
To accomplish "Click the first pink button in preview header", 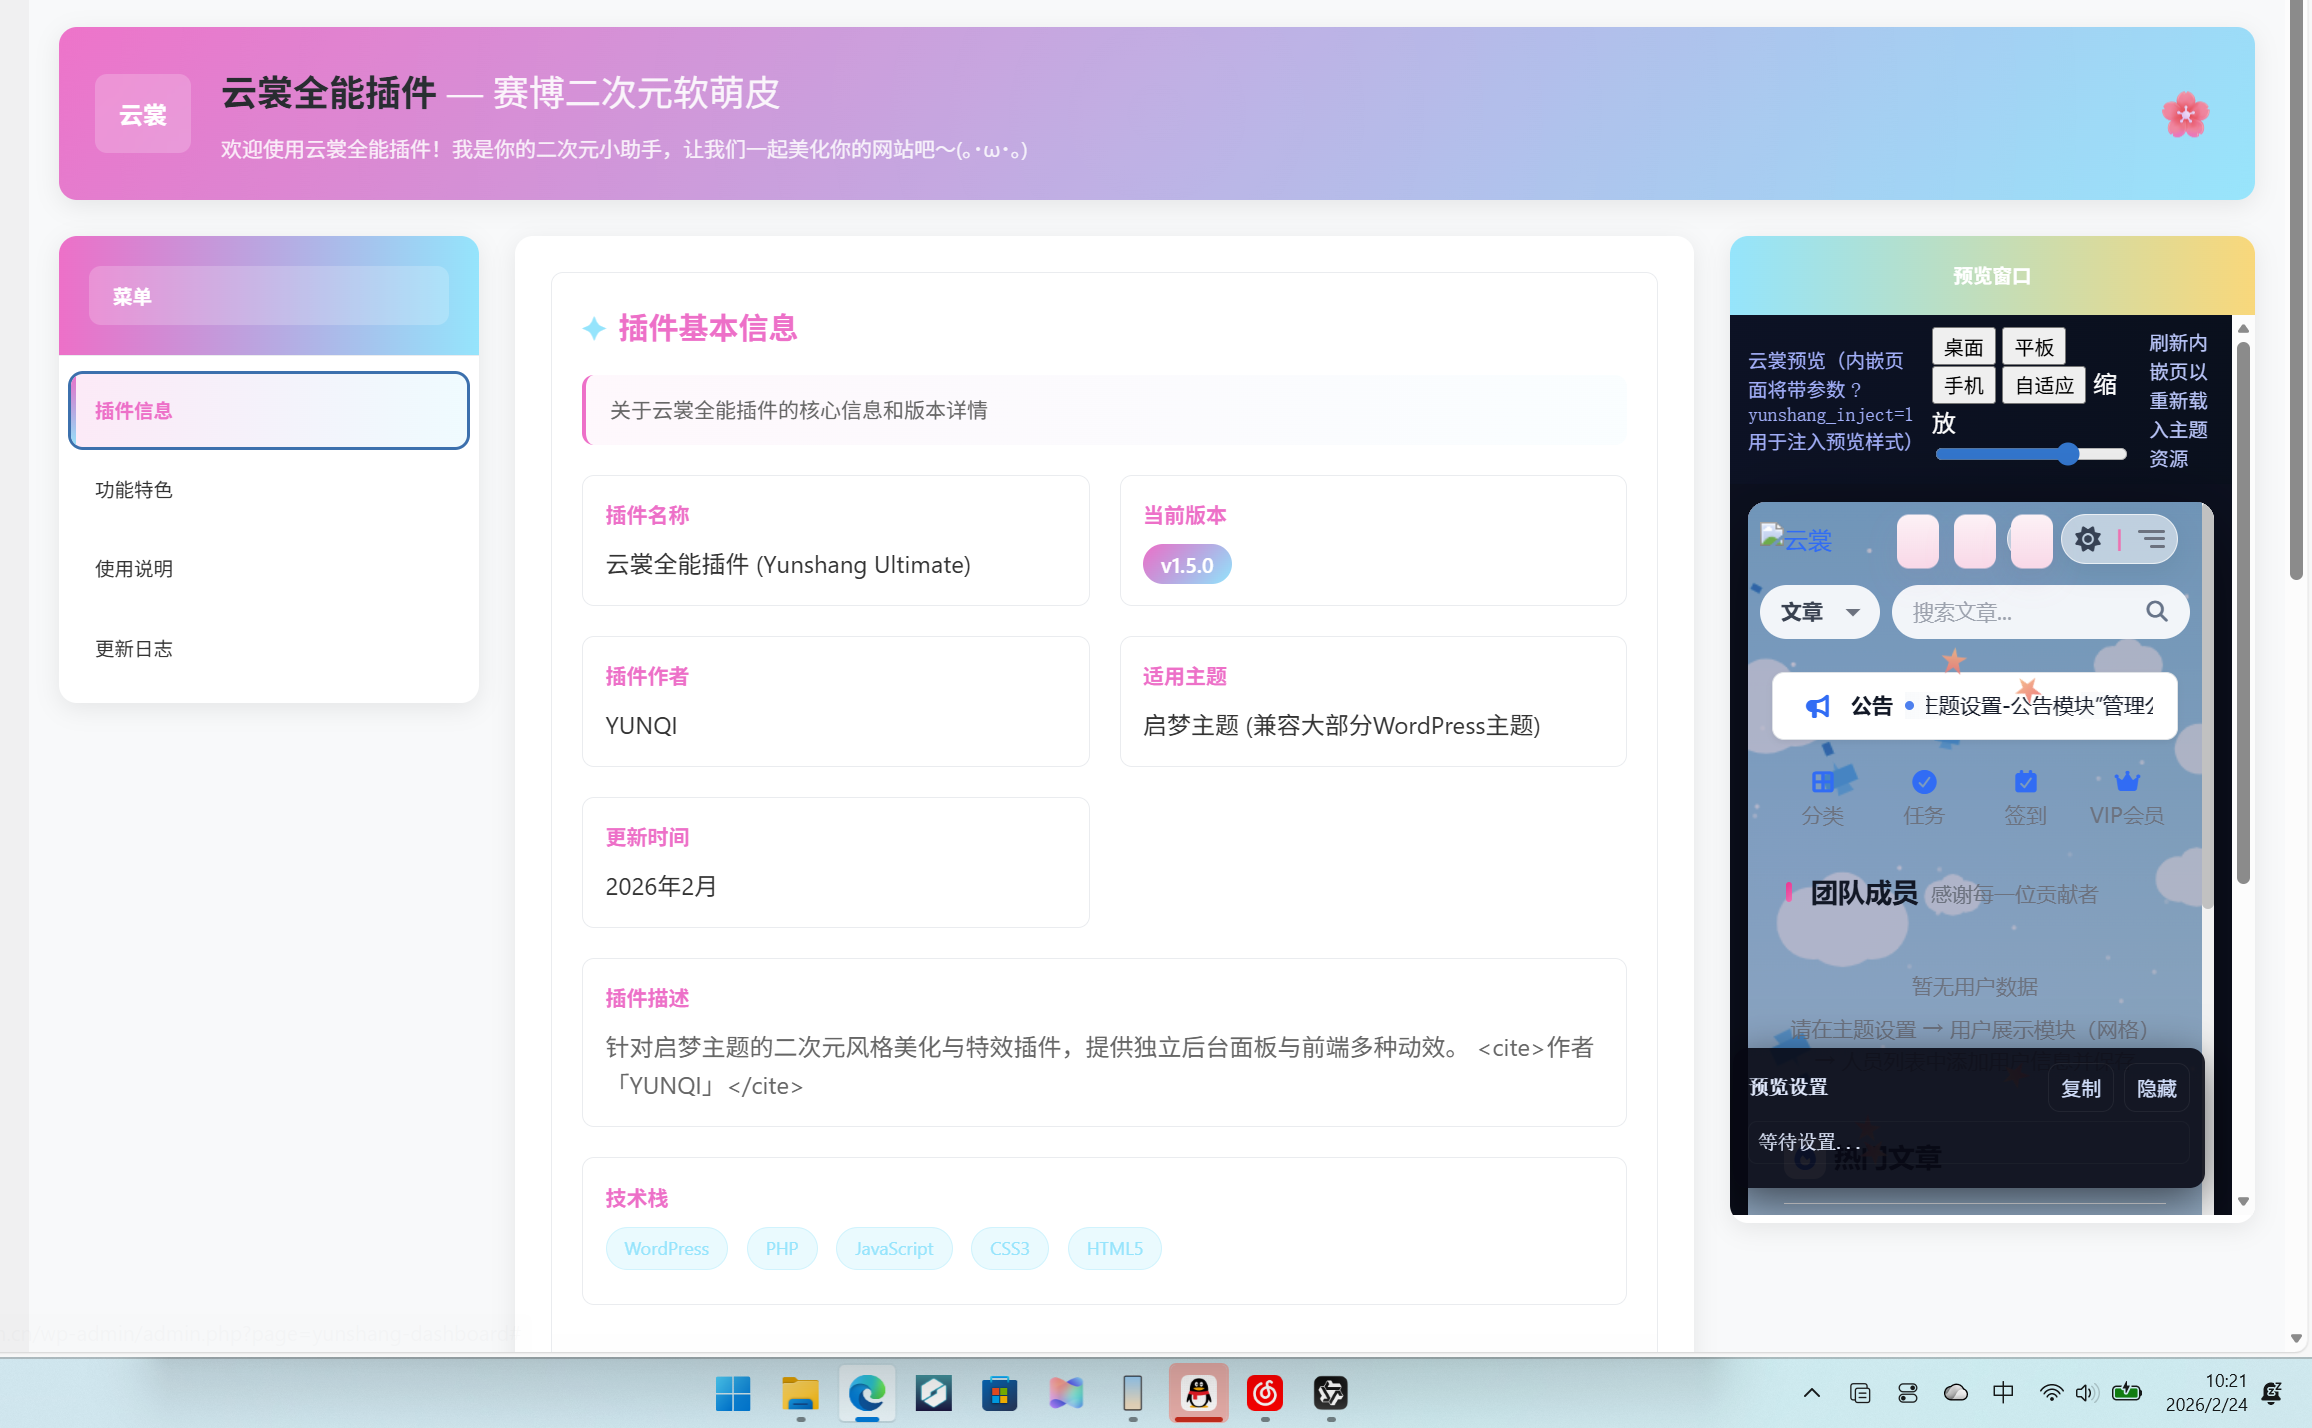I will (1917, 541).
